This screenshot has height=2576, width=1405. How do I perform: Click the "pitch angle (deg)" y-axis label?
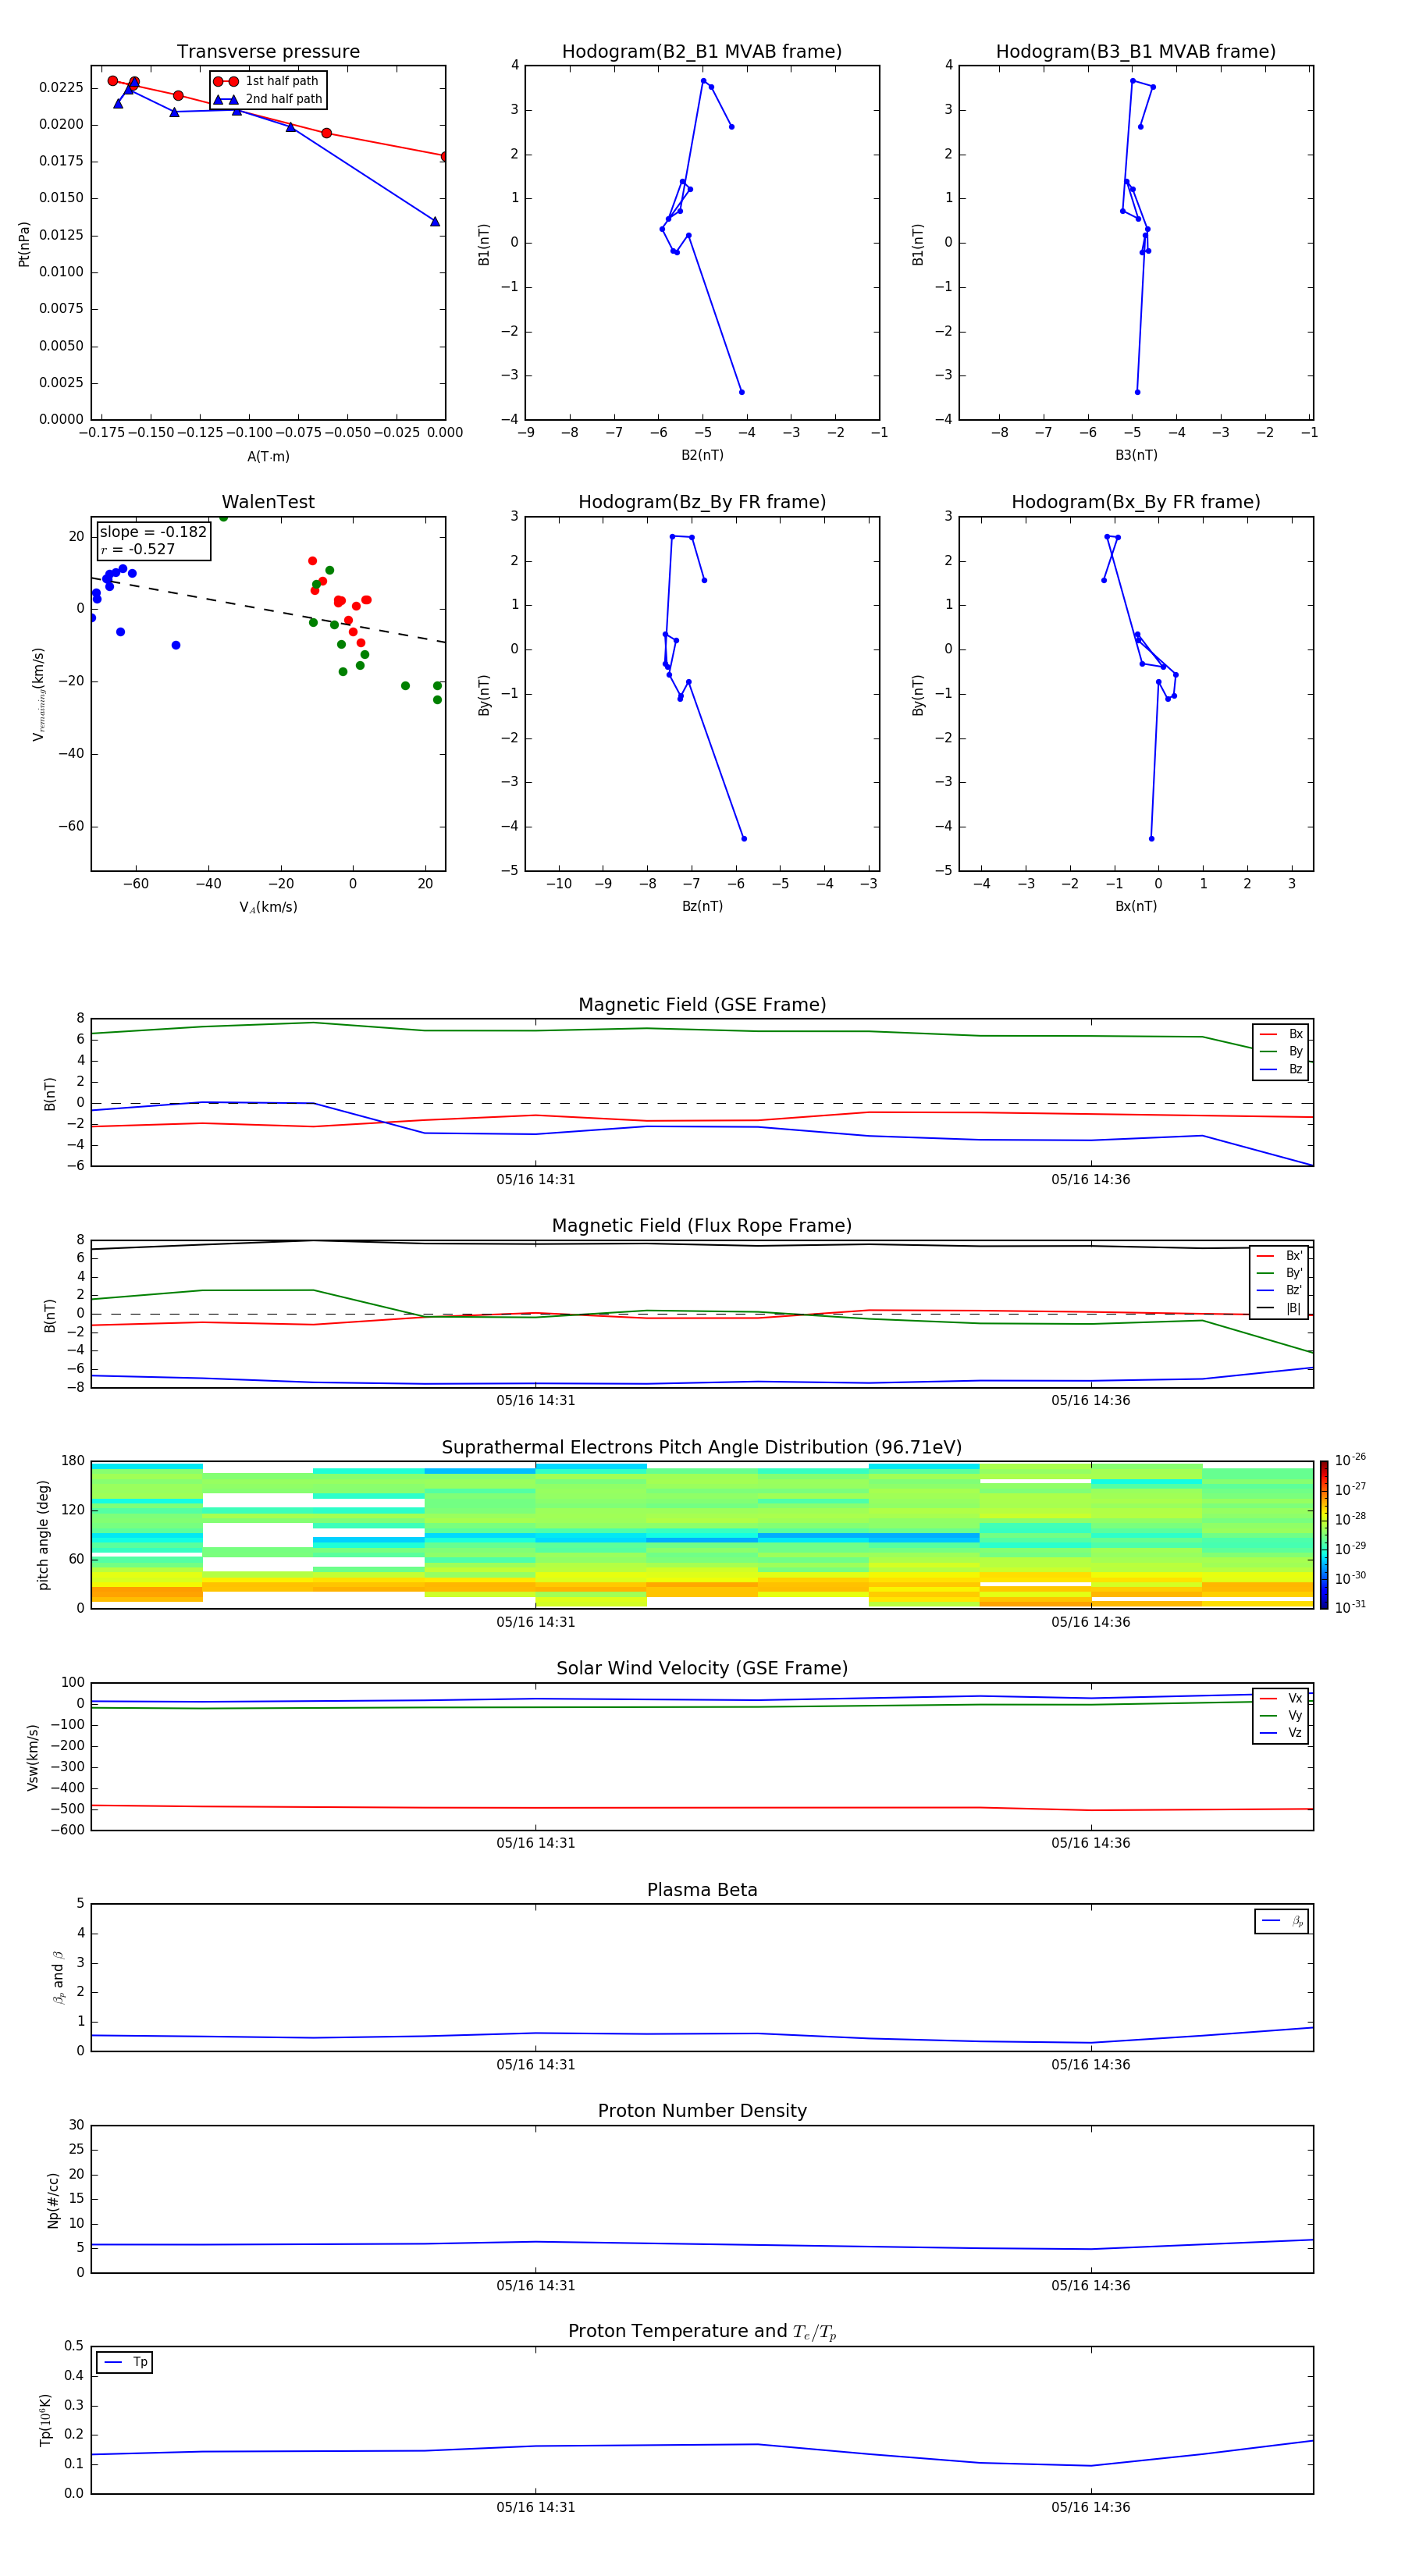click(43, 1535)
